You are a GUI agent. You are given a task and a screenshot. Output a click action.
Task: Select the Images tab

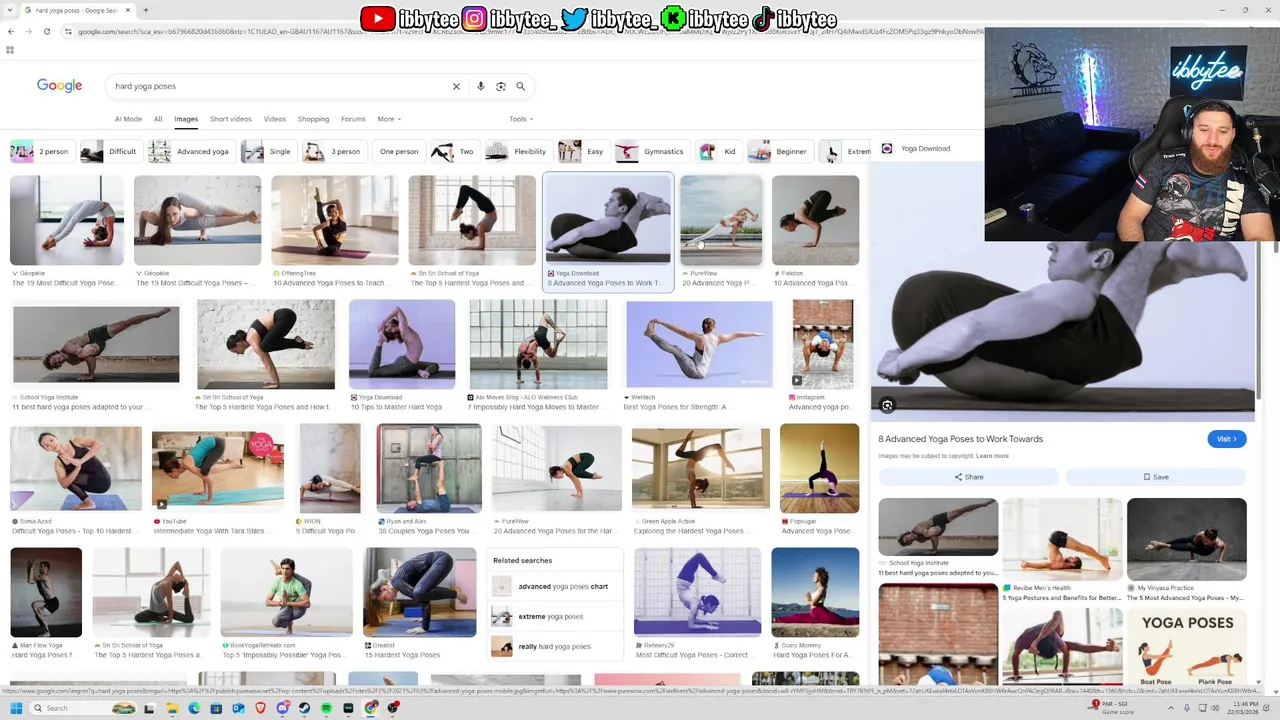[186, 119]
